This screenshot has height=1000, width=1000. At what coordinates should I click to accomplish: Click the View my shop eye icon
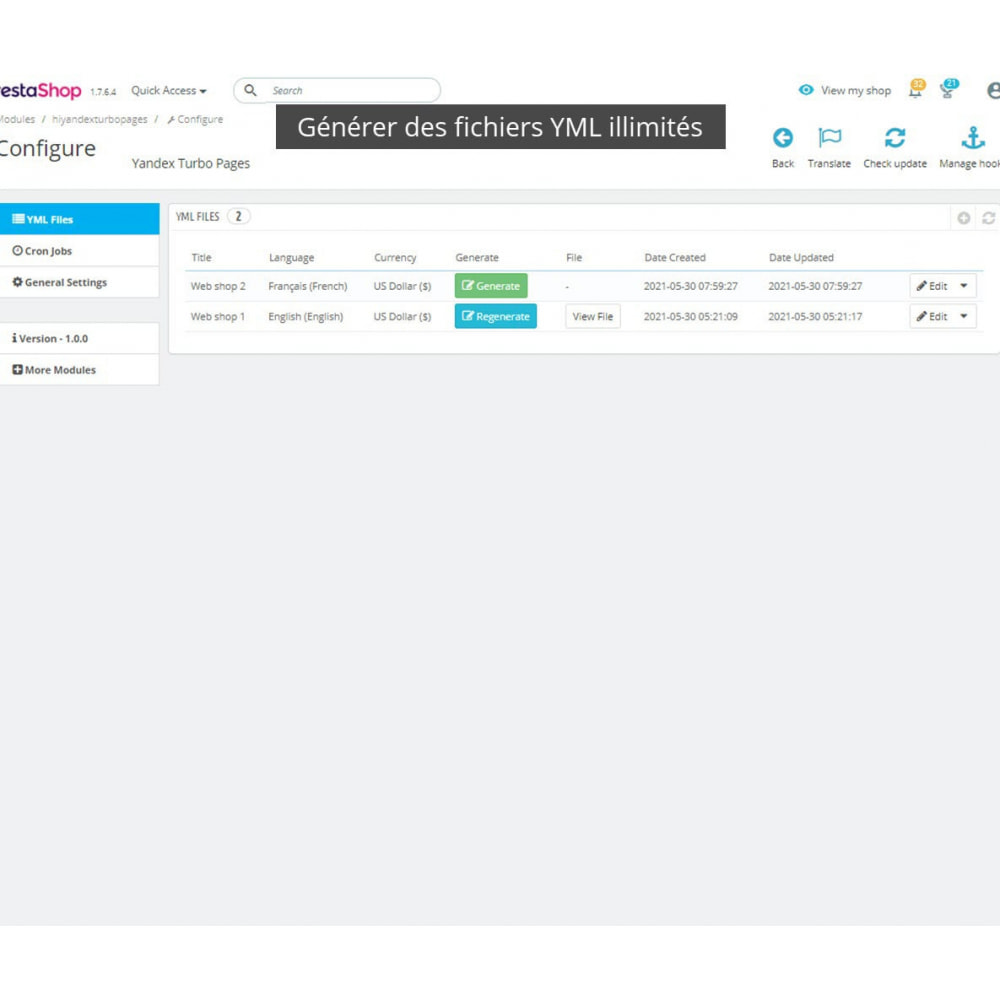[806, 90]
